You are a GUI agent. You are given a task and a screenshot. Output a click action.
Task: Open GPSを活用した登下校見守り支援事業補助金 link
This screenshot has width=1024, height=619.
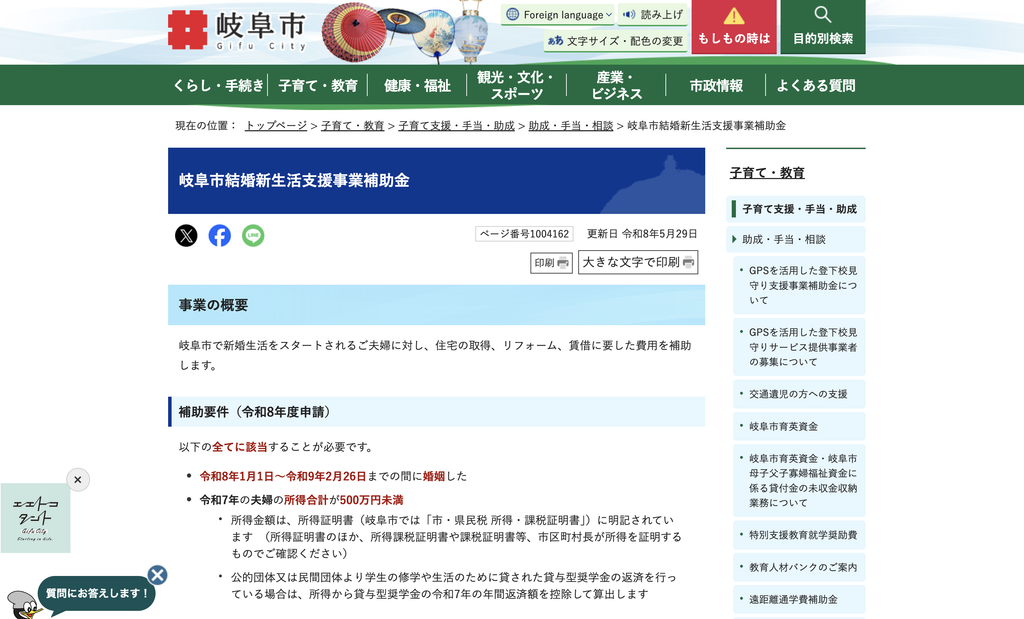coord(799,285)
